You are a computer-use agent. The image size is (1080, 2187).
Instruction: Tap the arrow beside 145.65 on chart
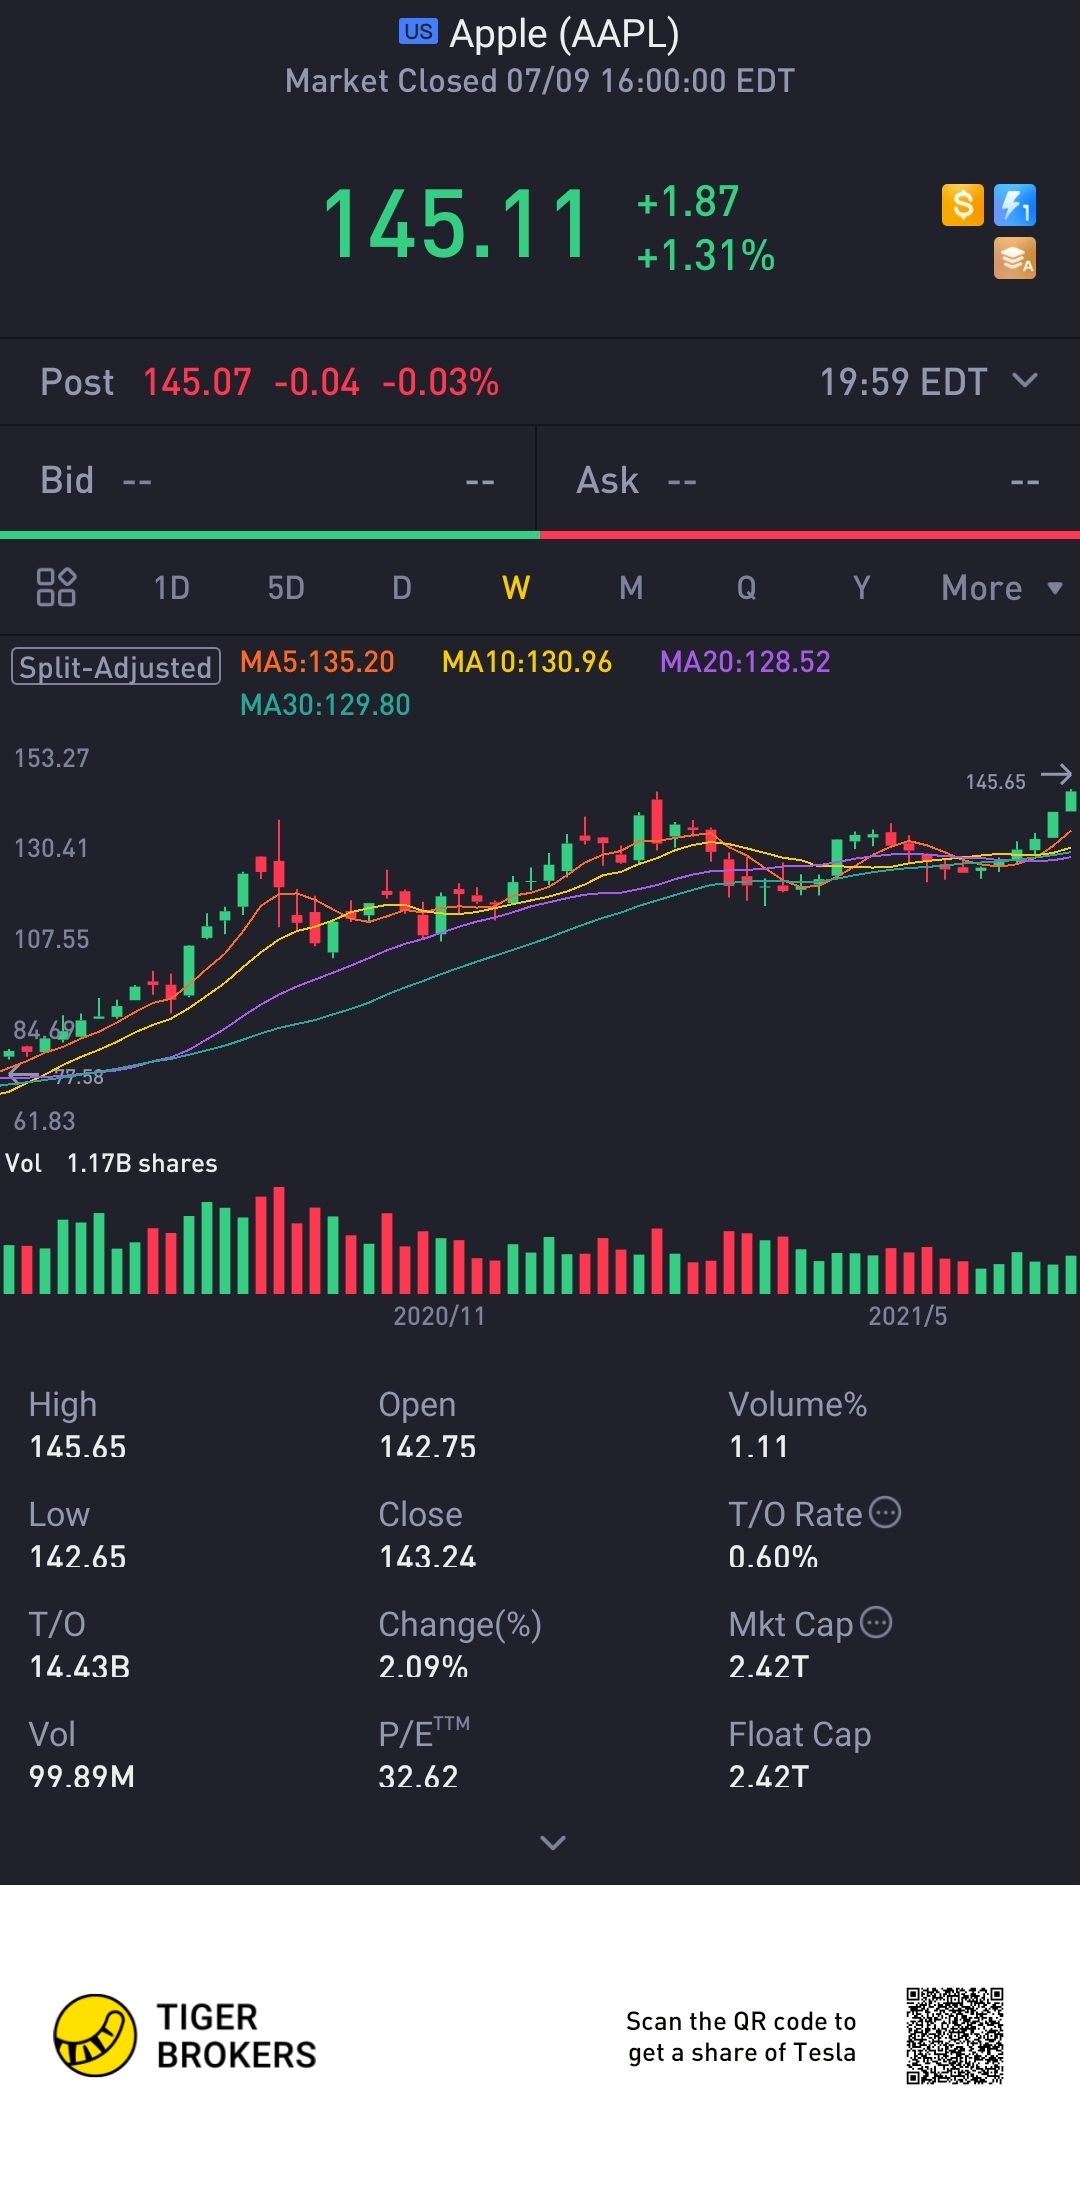pos(1056,775)
